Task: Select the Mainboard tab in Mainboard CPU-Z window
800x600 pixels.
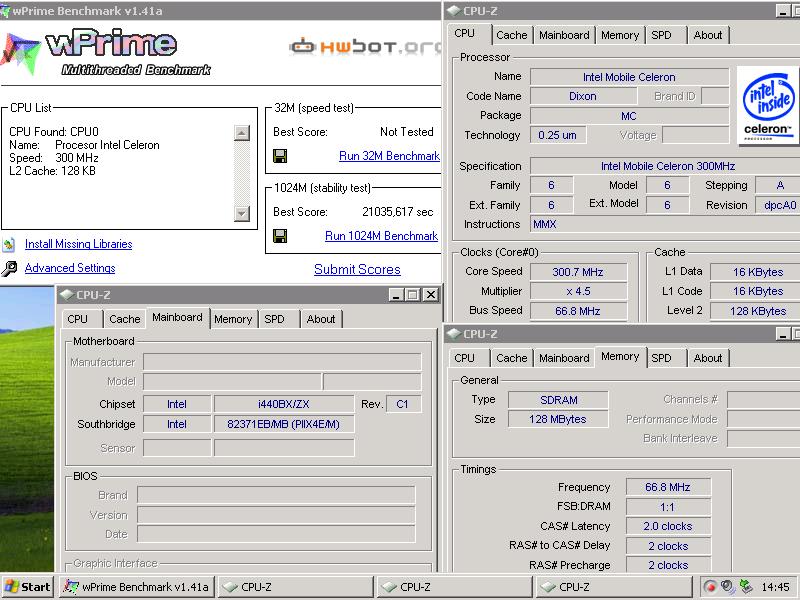Action: click(x=178, y=317)
